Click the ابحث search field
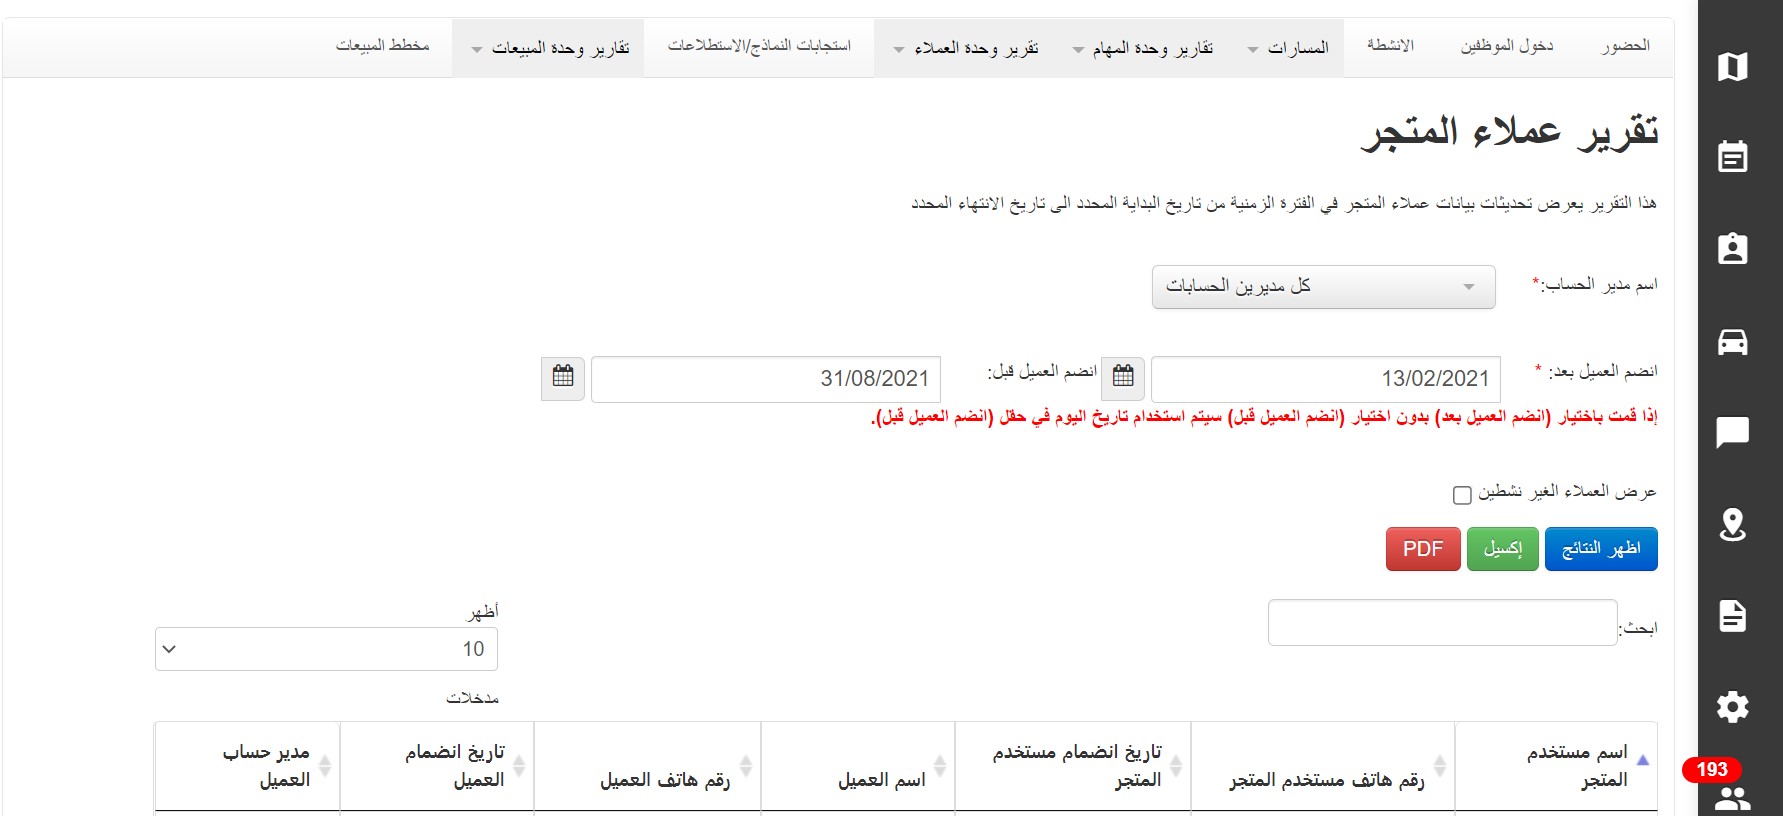 [1442, 623]
